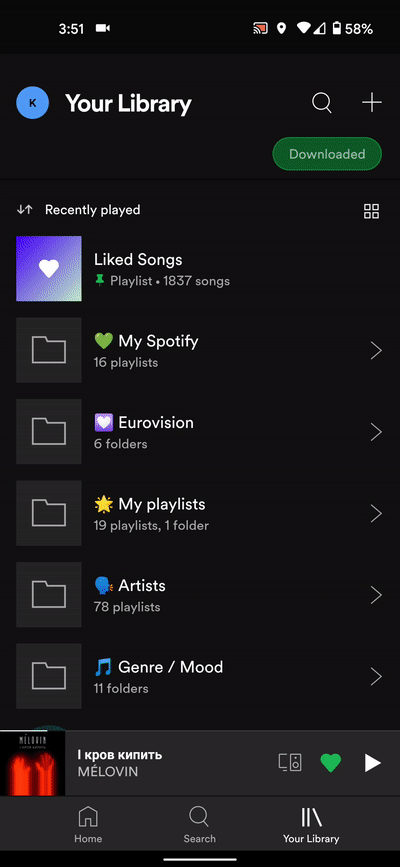Tap the sort arrows icon
Image resolution: width=400 pixels, height=867 pixels.
[x=24, y=210]
